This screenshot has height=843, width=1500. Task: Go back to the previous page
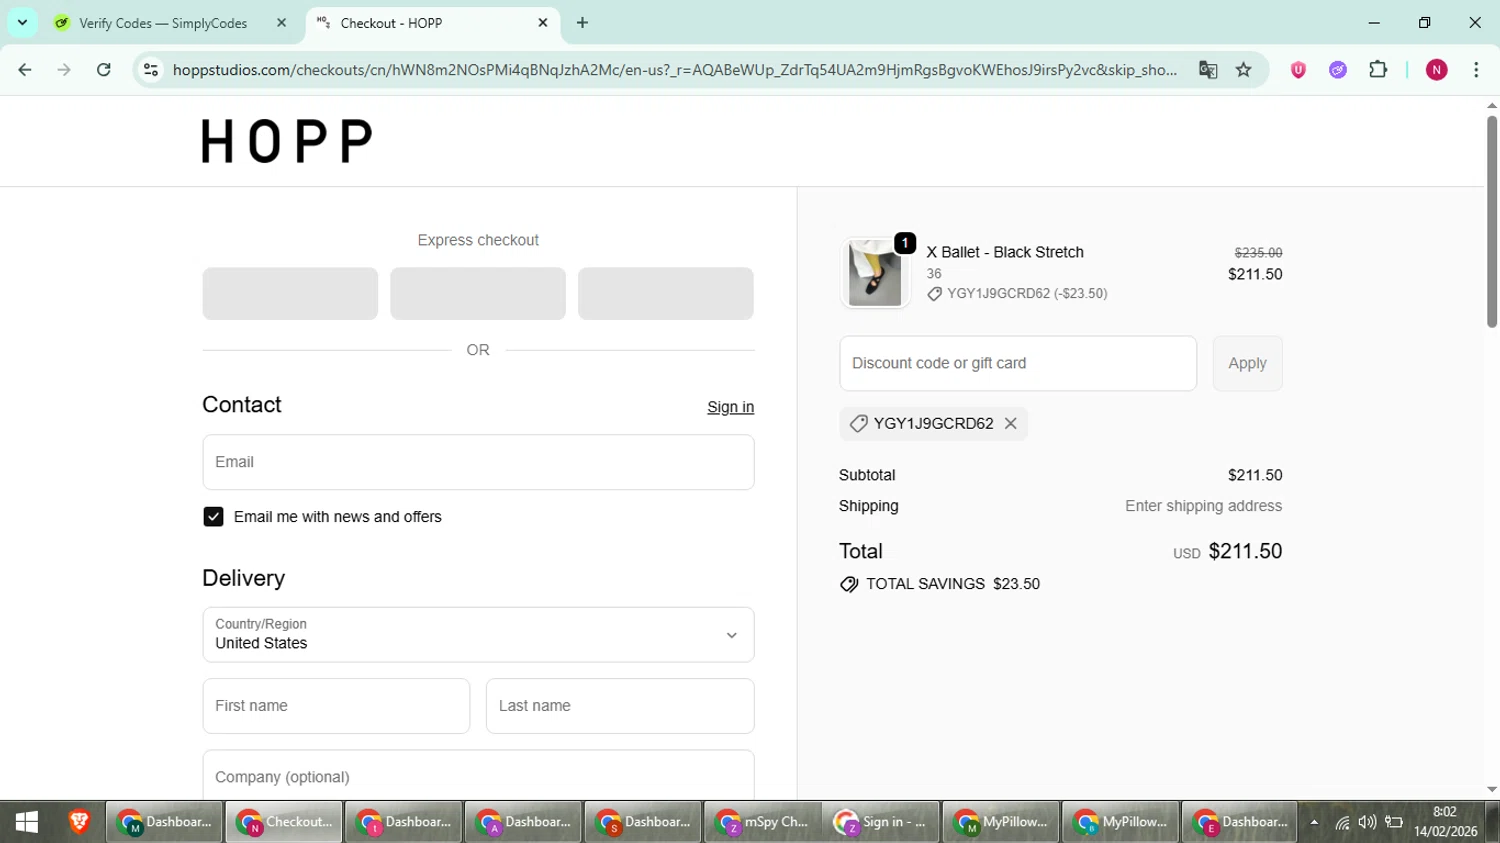tap(25, 70)
